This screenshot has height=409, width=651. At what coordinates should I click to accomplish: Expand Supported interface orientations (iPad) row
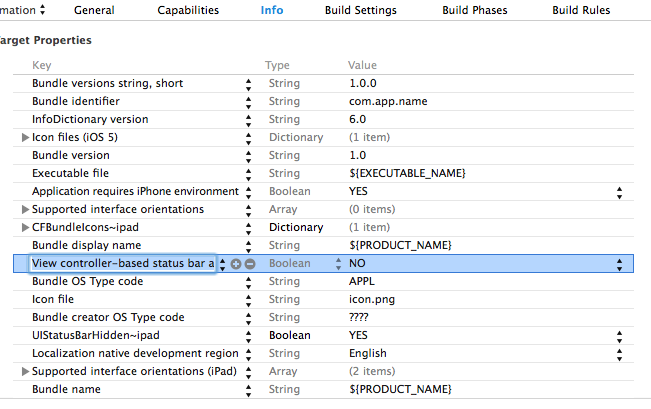[x=26, y=372]
